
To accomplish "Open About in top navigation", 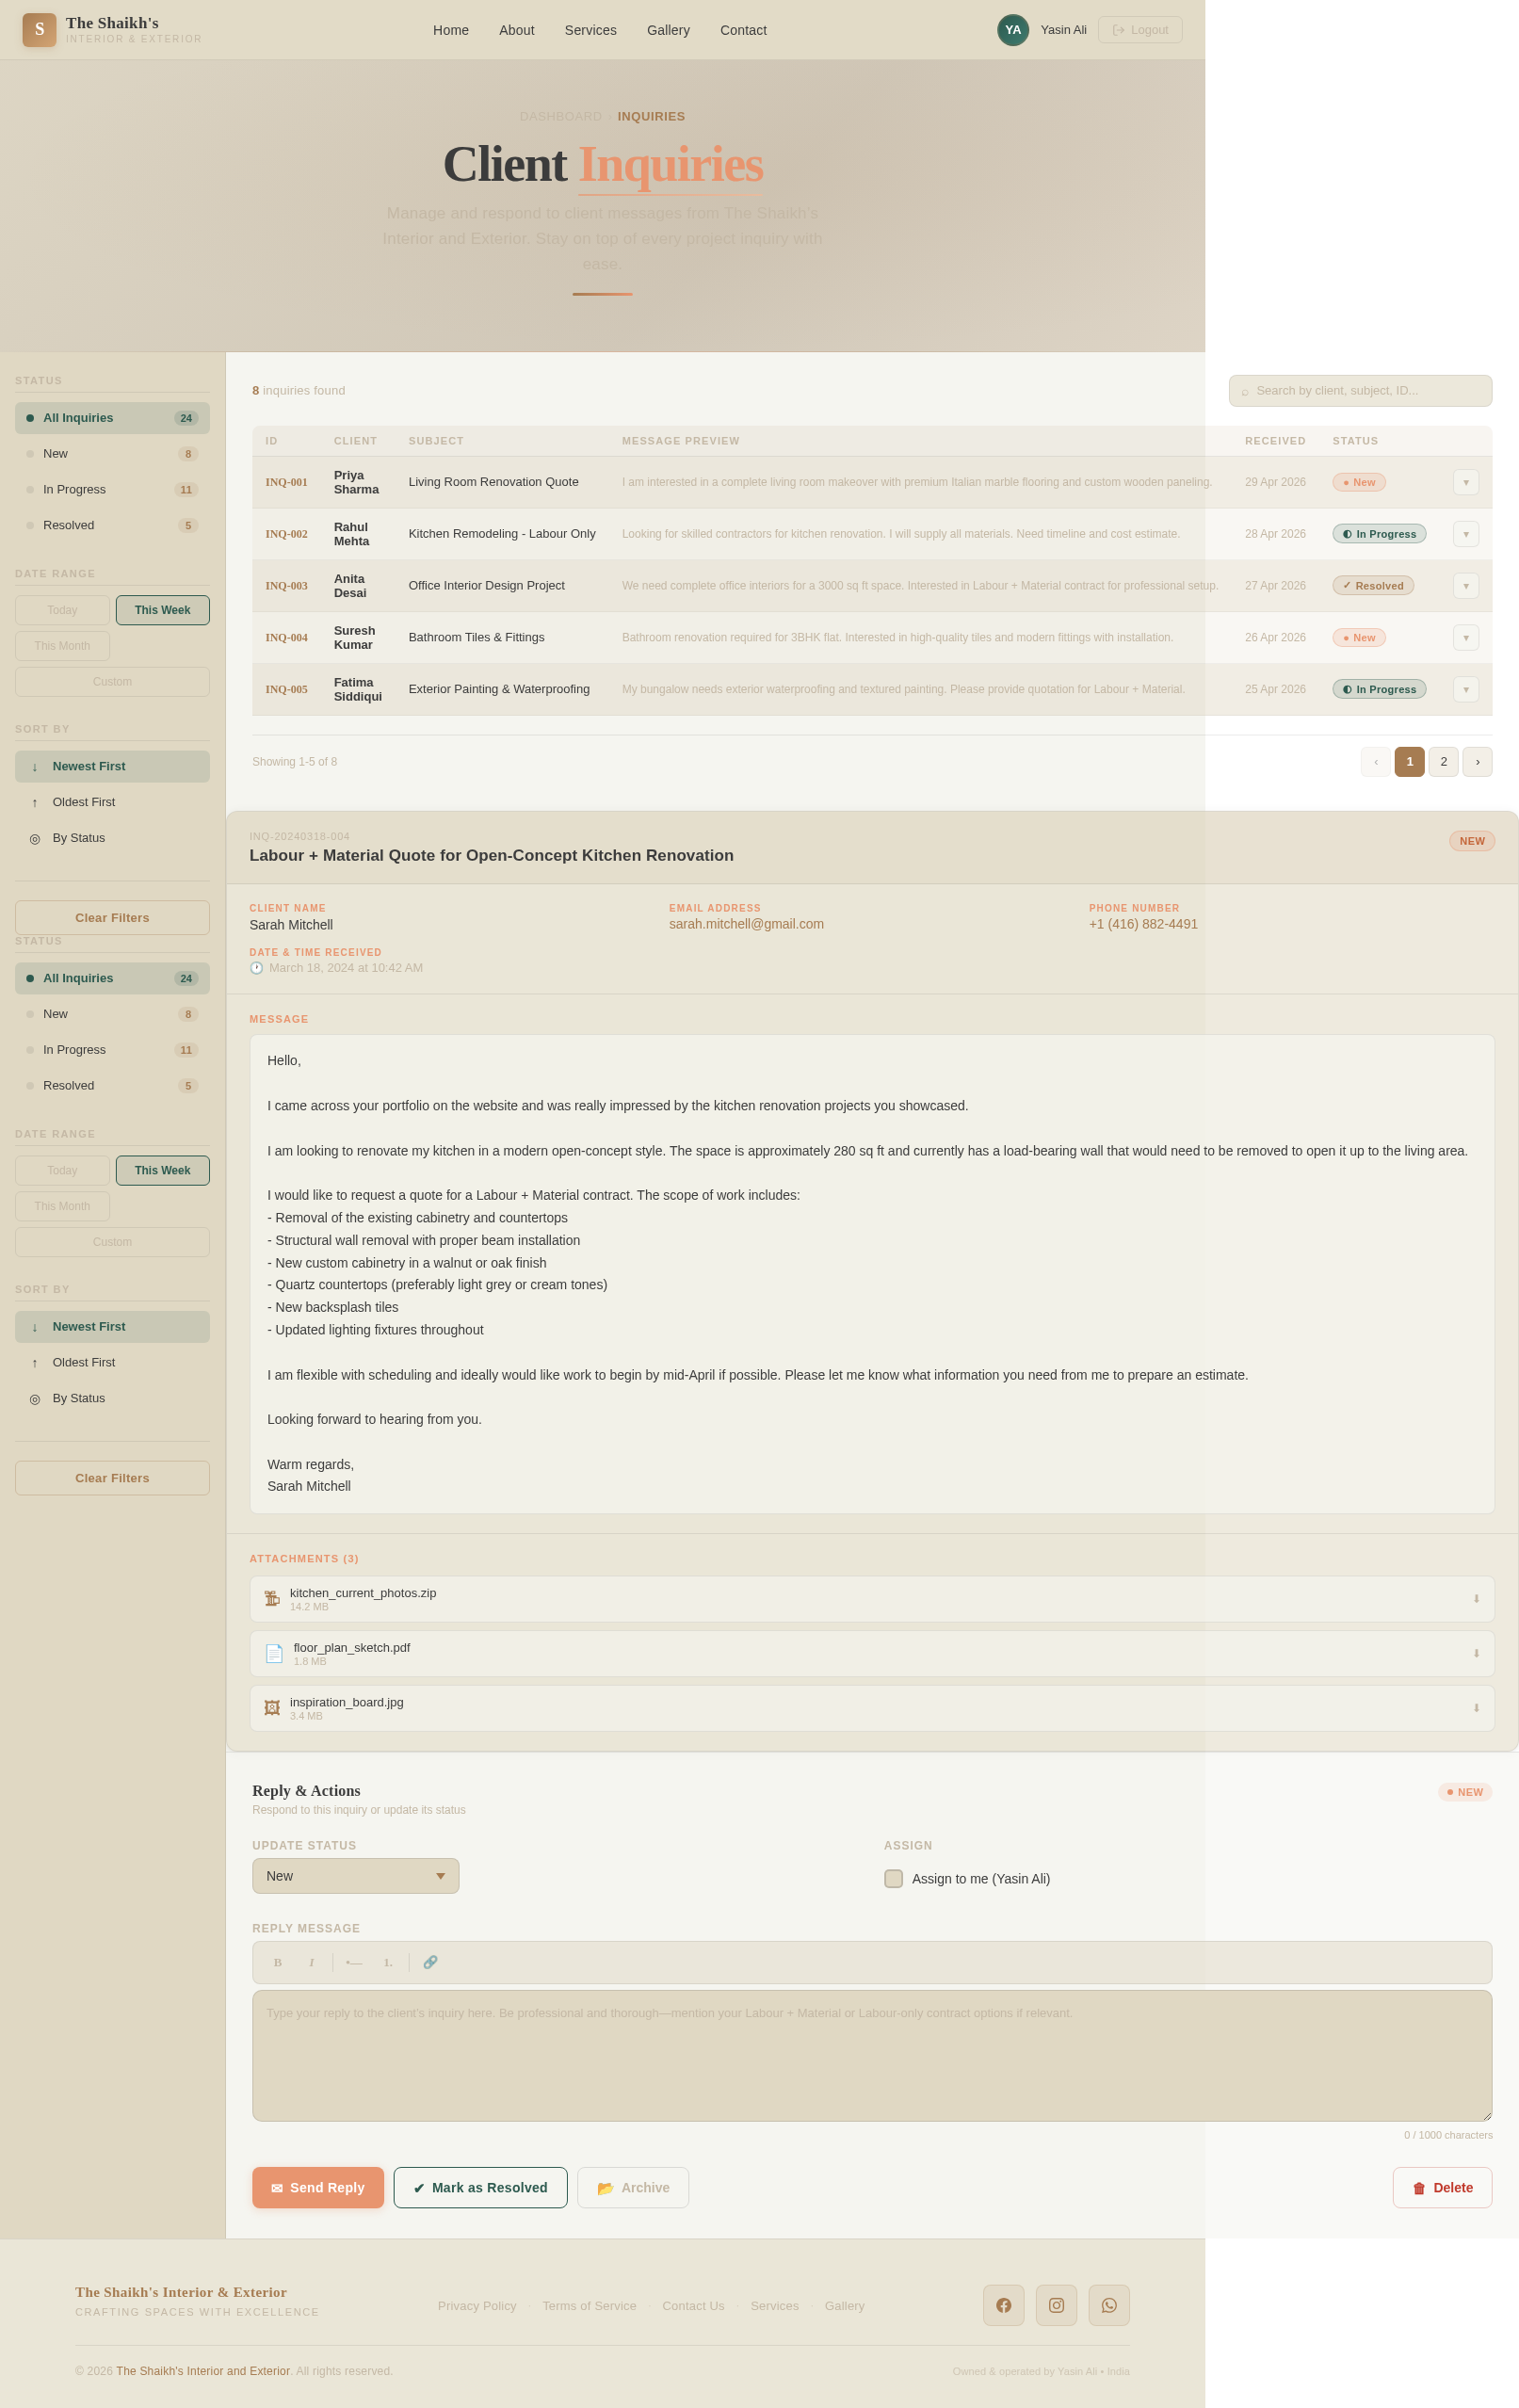I will (x=516, y=30).
